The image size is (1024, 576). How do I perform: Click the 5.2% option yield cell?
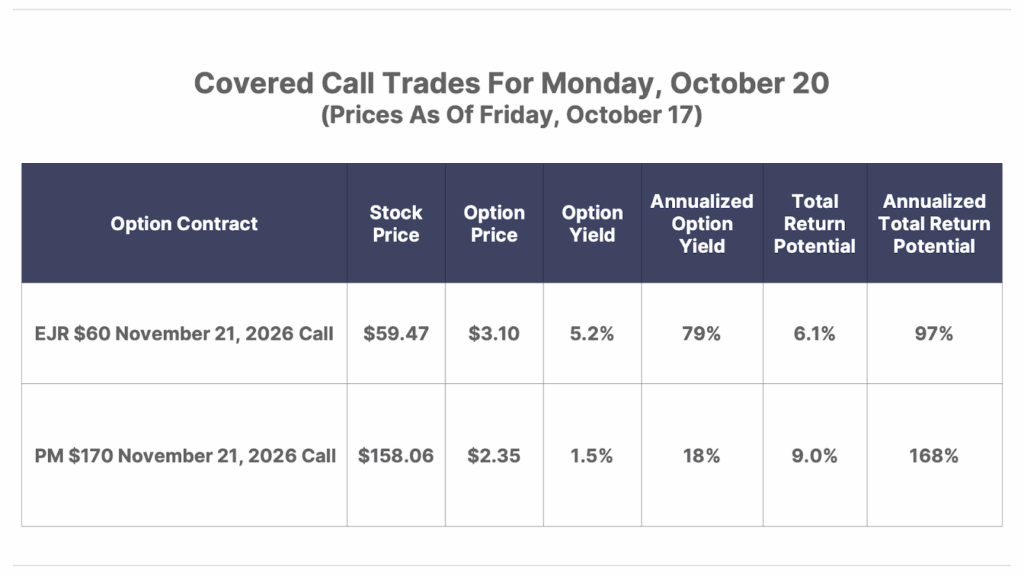[592, 334]
